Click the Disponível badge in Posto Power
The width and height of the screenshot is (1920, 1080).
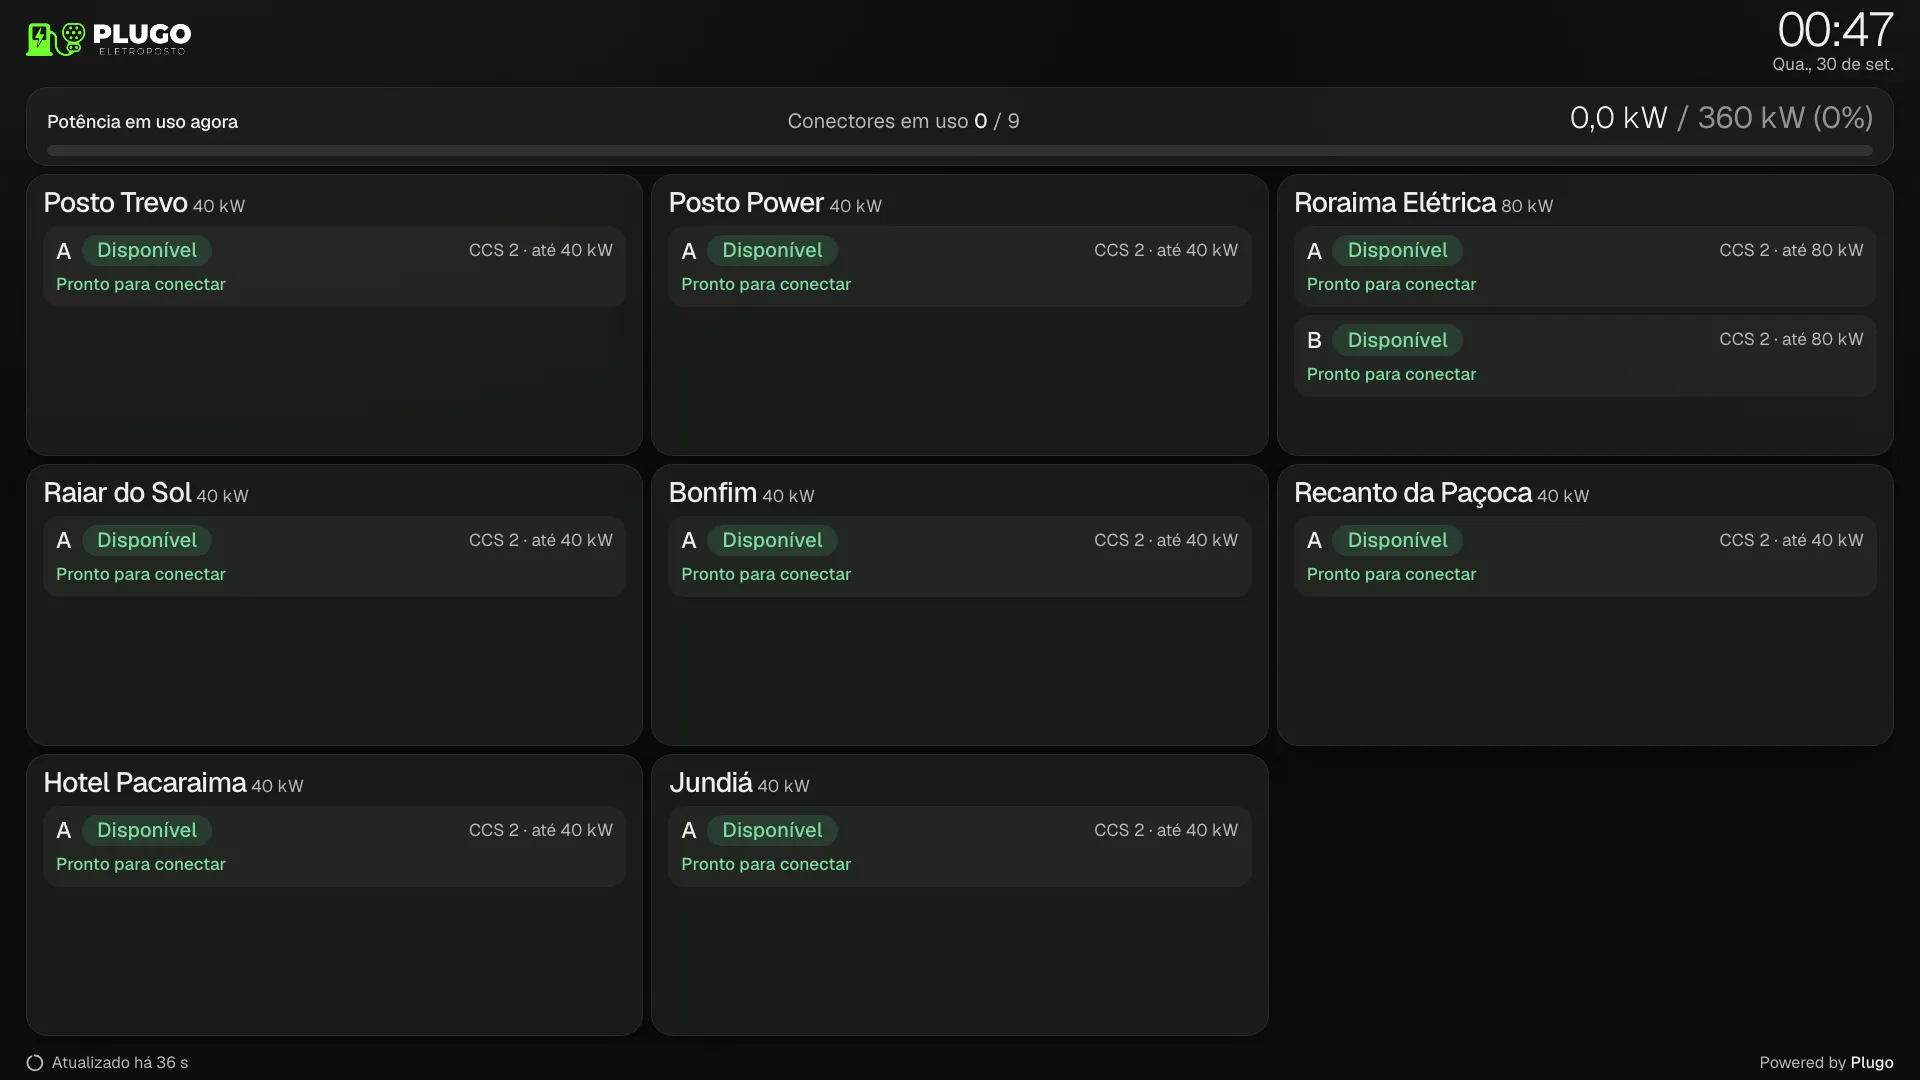coord(772,250)
